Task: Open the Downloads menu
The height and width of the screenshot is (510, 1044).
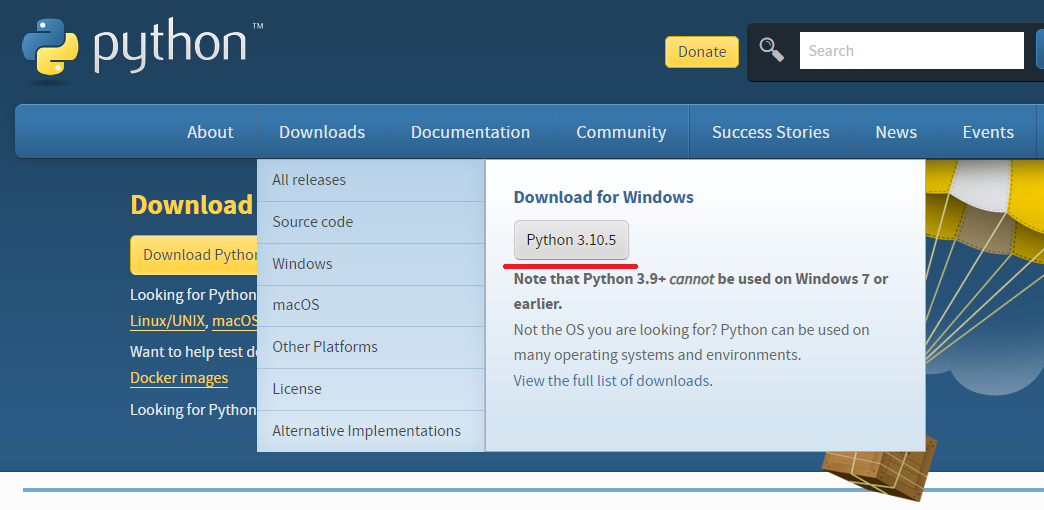Action: (322, 132)
